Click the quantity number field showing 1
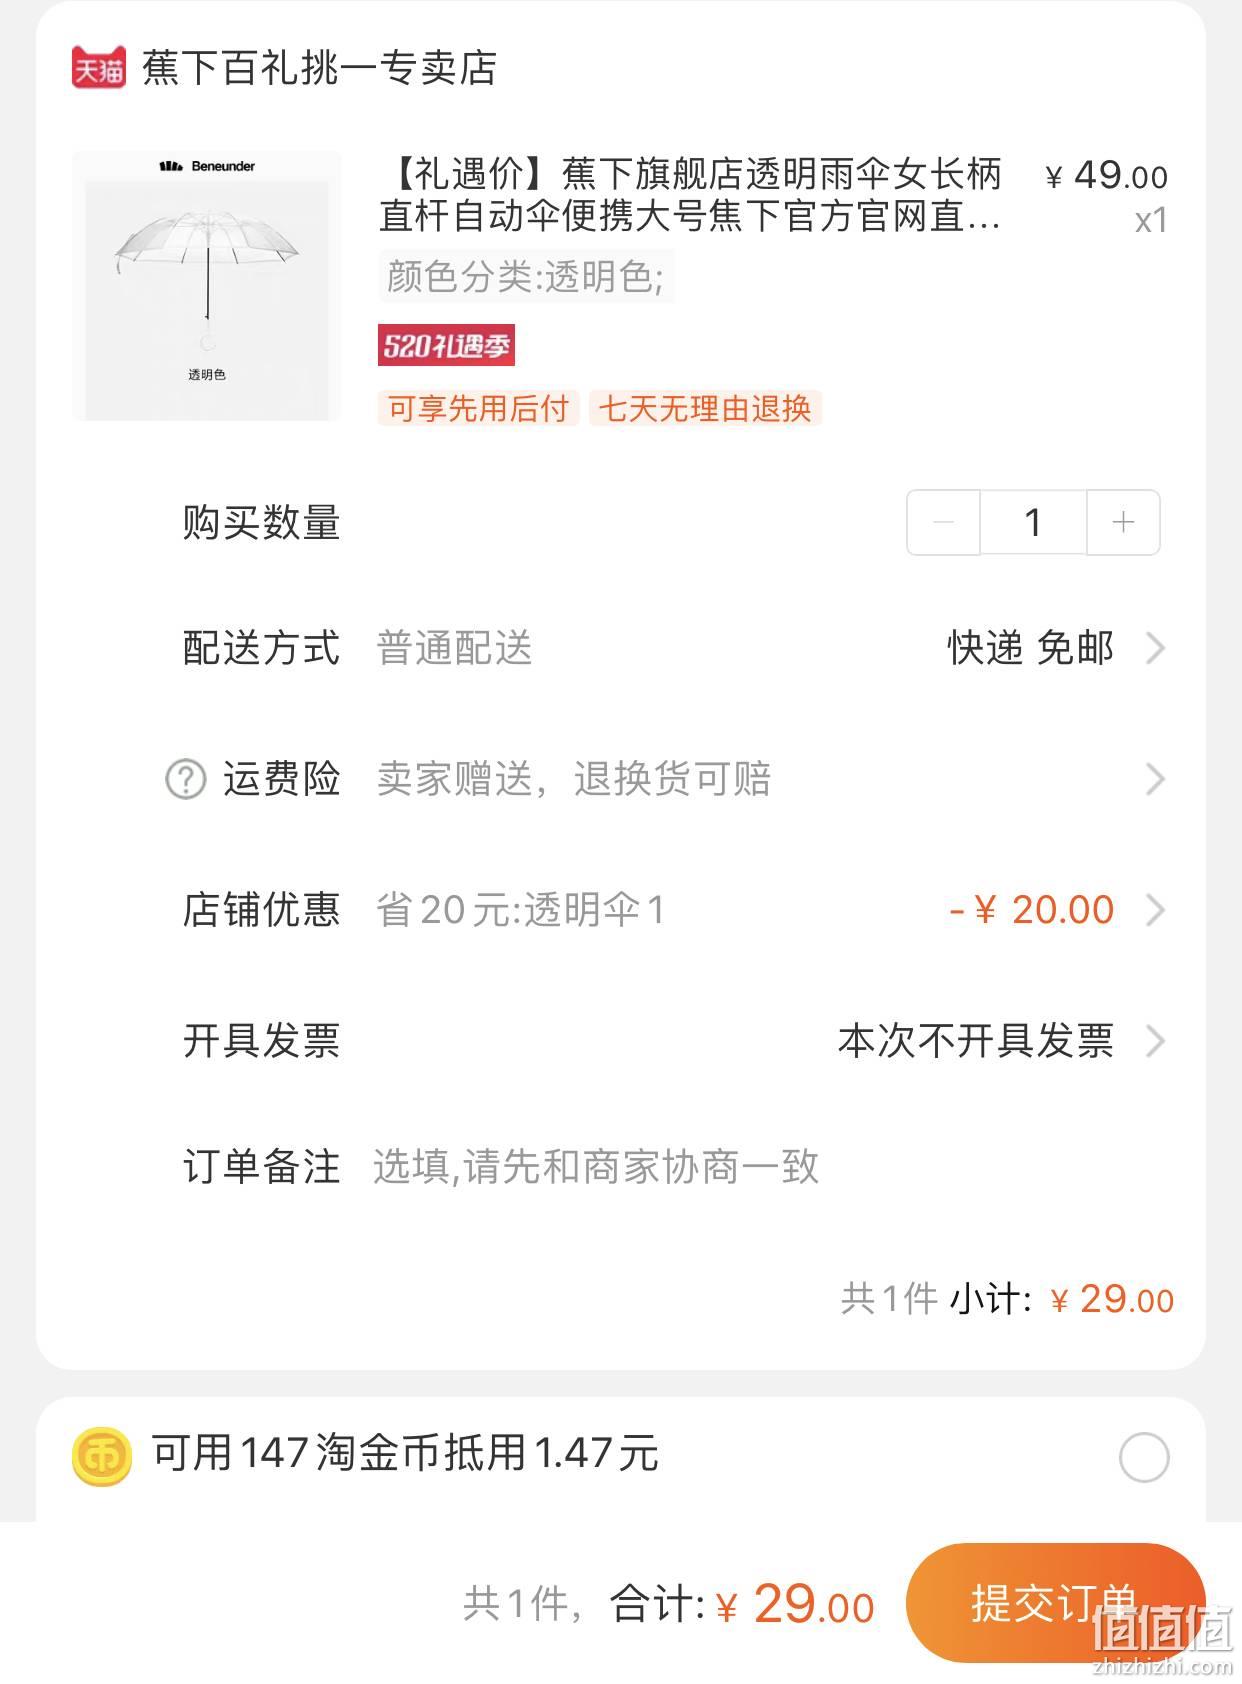This screenshot has height=1684, width=1242. (x=1033, y=522)
